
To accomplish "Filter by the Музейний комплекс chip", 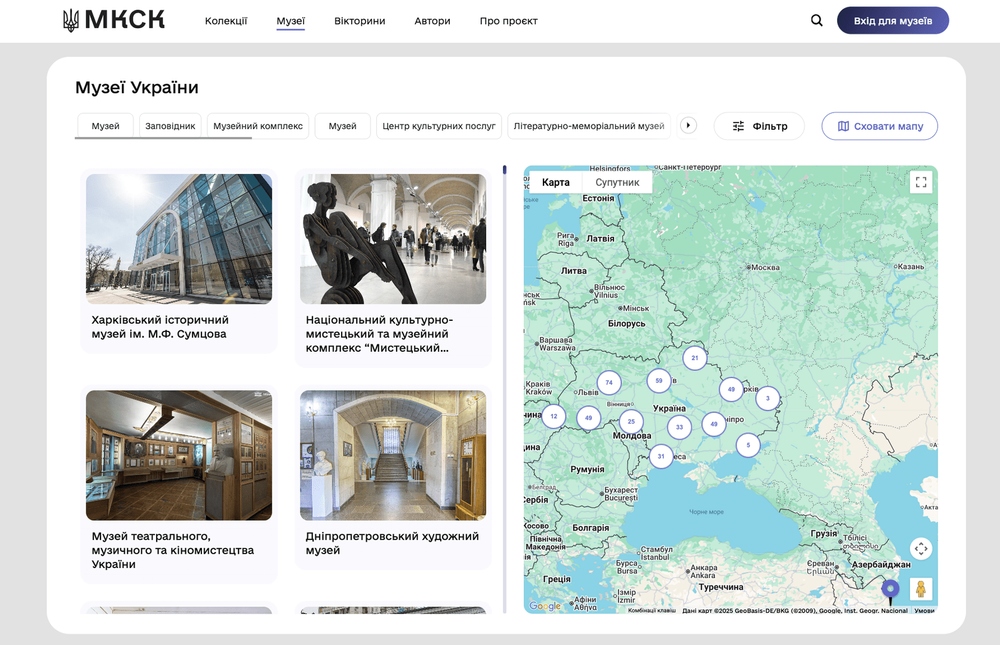I will 258,126.
